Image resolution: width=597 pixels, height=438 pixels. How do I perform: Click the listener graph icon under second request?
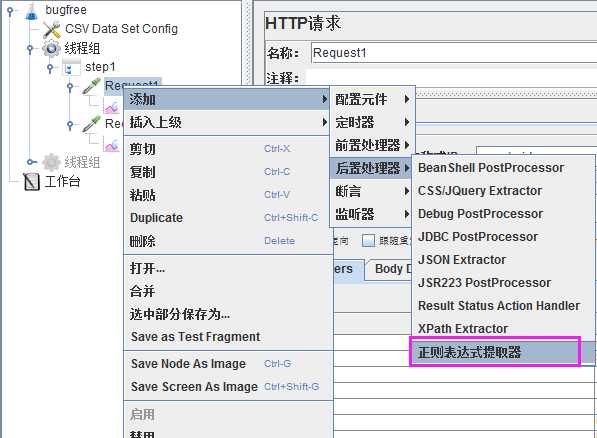click(x=112, y=145)
